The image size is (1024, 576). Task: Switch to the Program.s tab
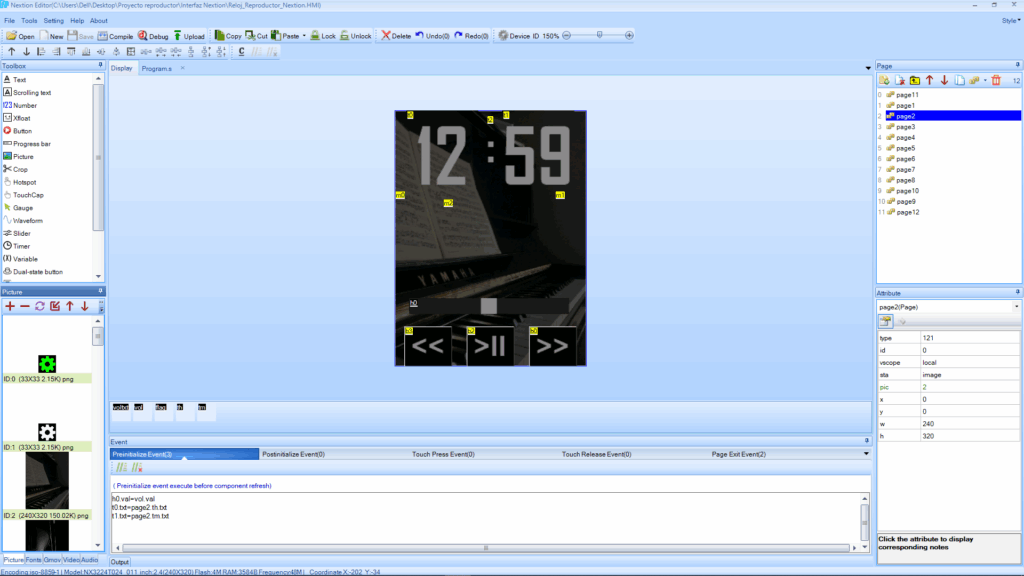click(x=156, y=68)
